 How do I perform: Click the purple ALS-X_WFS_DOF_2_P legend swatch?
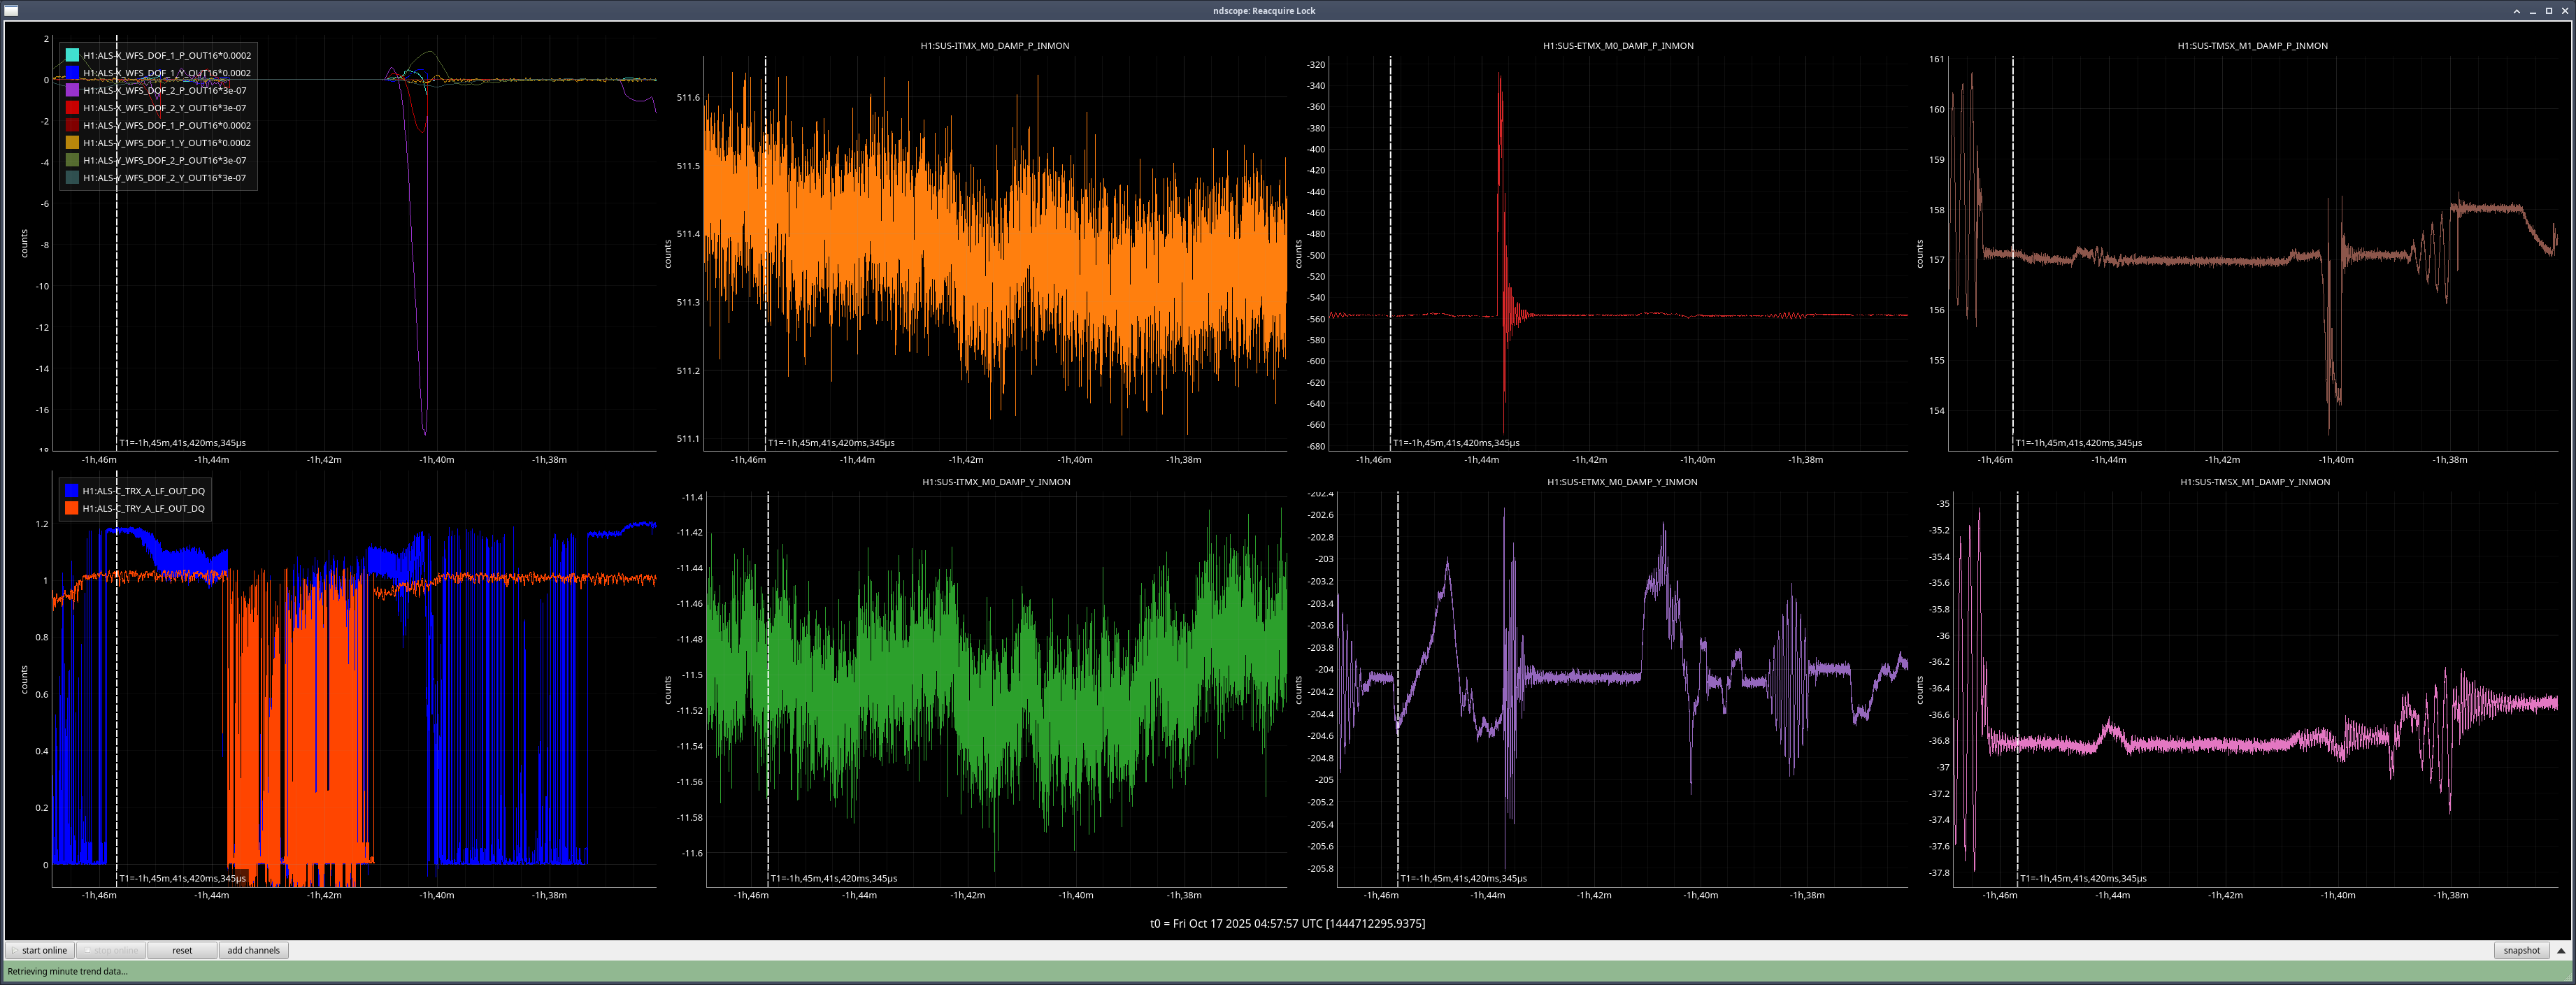pos(72,90)
